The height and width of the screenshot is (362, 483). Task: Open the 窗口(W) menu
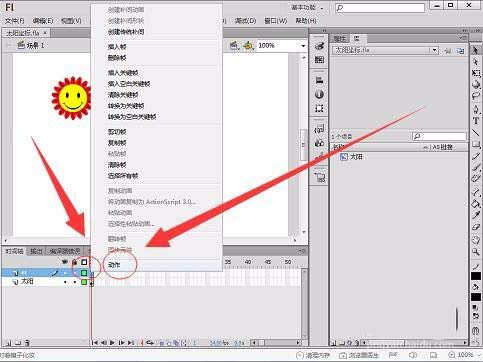pos(276,21)
